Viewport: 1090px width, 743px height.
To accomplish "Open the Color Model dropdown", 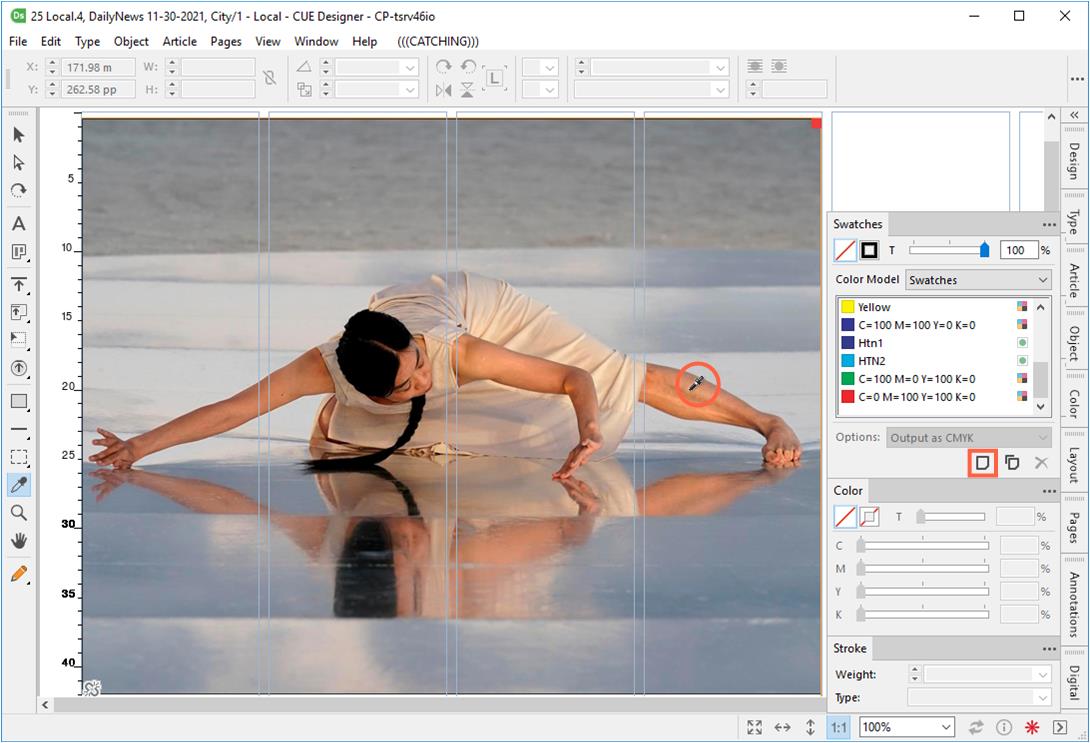I will tap(978, 280).
